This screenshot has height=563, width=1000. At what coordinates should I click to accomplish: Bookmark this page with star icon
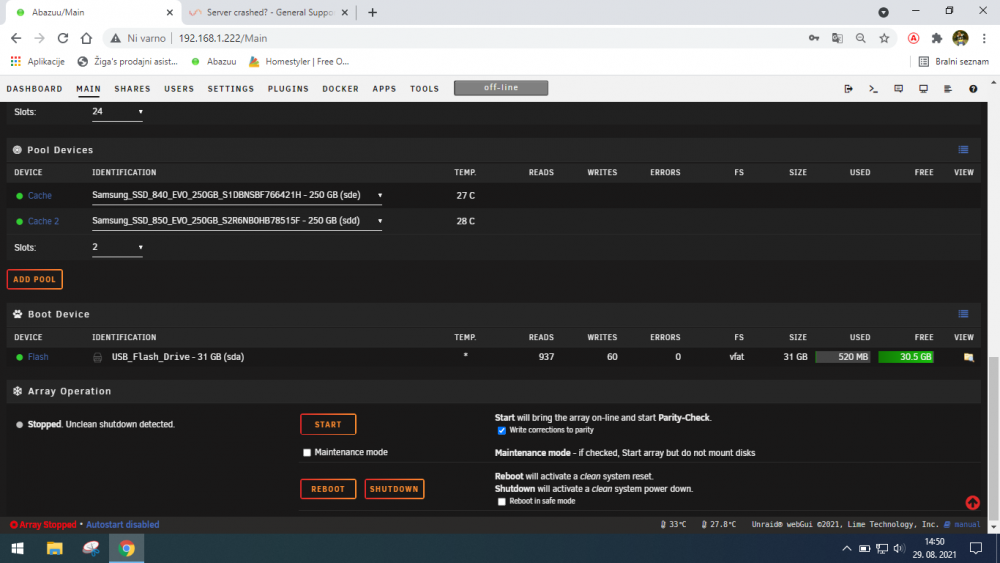[884, 38]
